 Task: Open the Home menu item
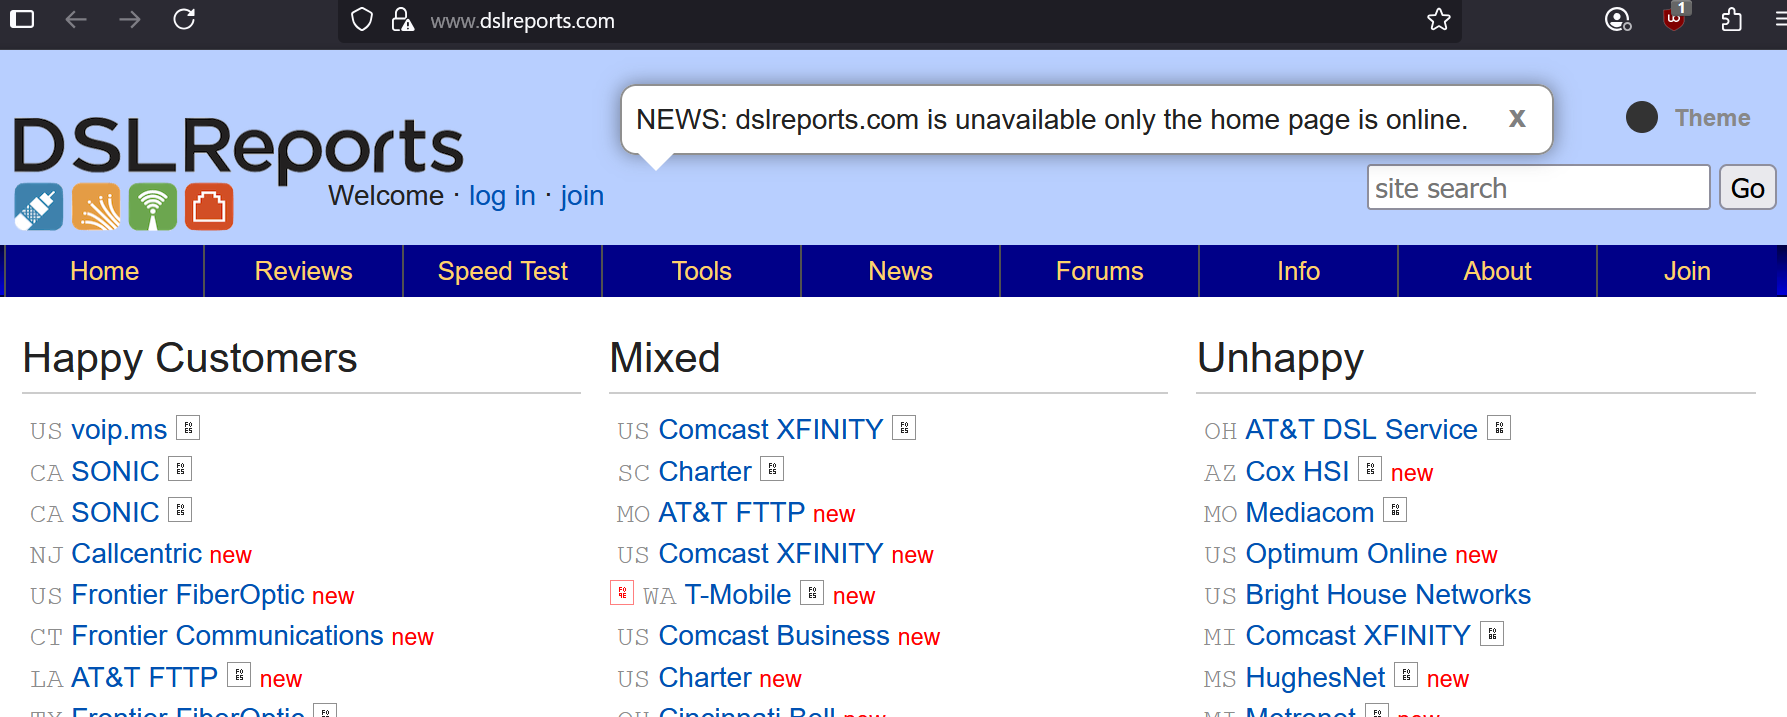click(x=104, y=271)
